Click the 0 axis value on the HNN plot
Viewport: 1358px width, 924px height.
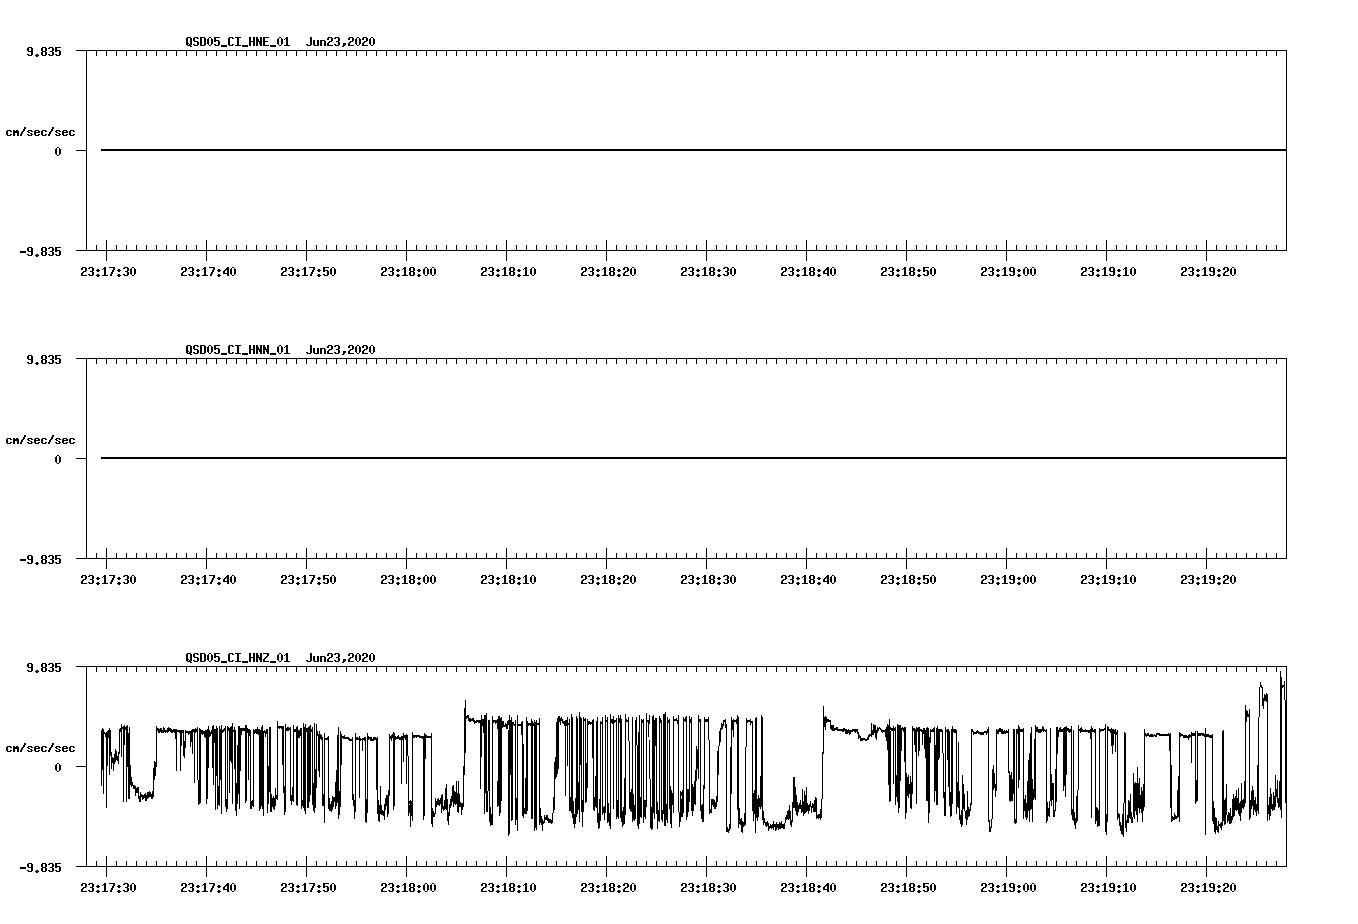(58, 459)
